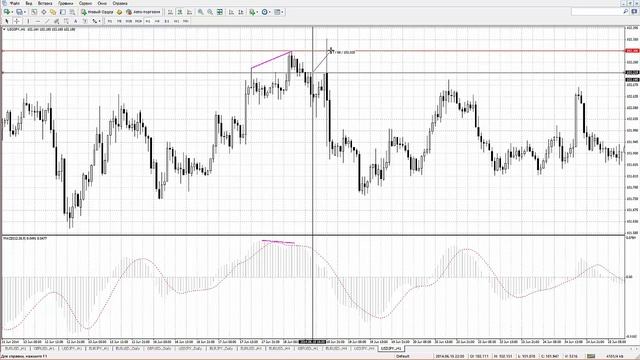
Task: Switch chart to line chart mode
Action: (x=189, y=12)
